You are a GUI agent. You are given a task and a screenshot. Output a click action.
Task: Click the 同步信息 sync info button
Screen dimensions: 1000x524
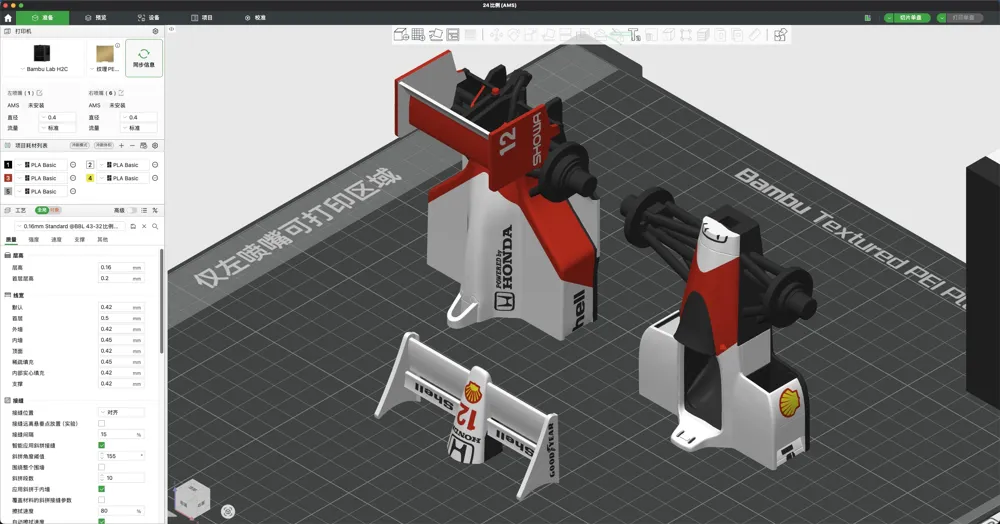(143, 58)
